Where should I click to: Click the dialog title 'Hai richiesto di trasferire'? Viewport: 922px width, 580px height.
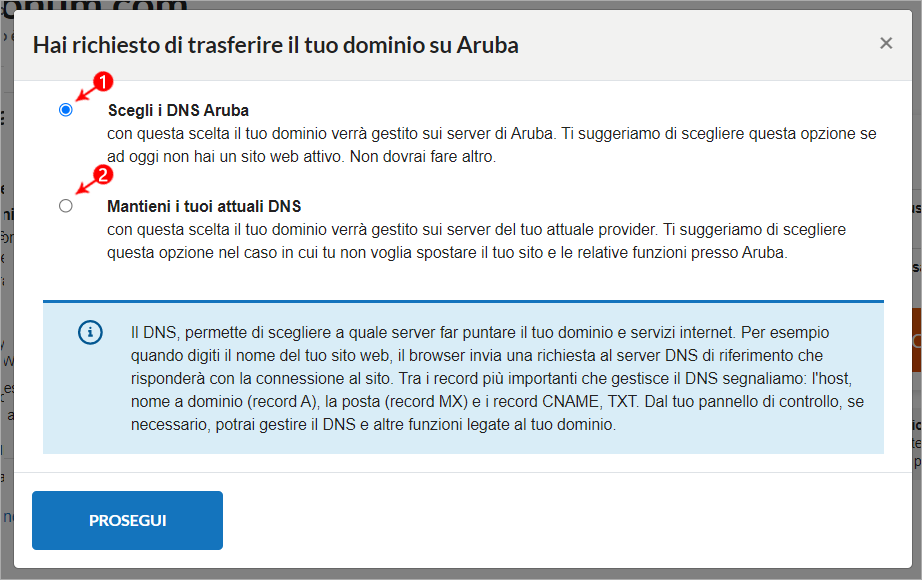click(276, 45)
